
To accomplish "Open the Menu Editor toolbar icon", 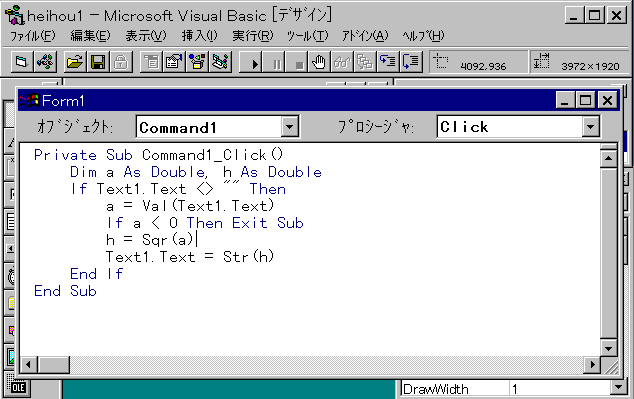I will [151, 62].
